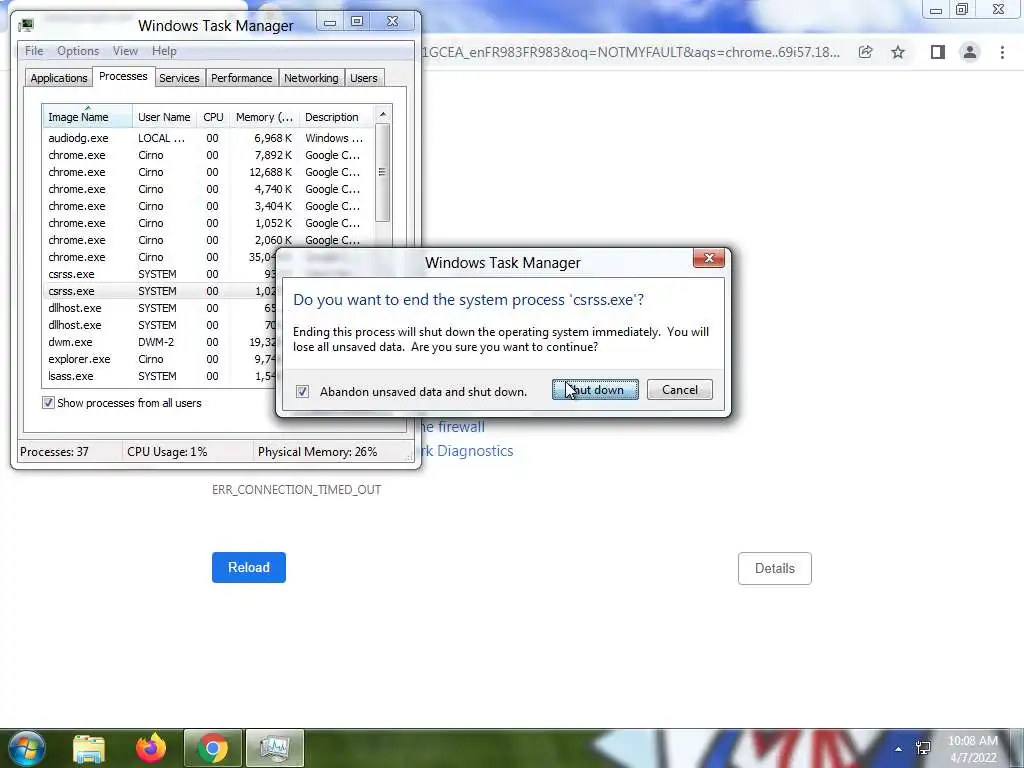Switch to the Applications tab

point(59,78)
